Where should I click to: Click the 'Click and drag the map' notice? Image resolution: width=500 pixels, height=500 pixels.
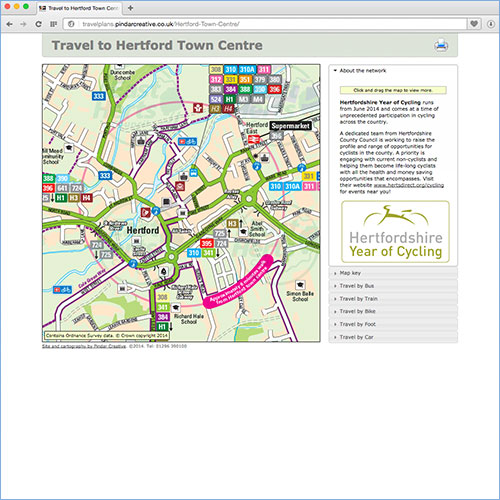[393, 90]
